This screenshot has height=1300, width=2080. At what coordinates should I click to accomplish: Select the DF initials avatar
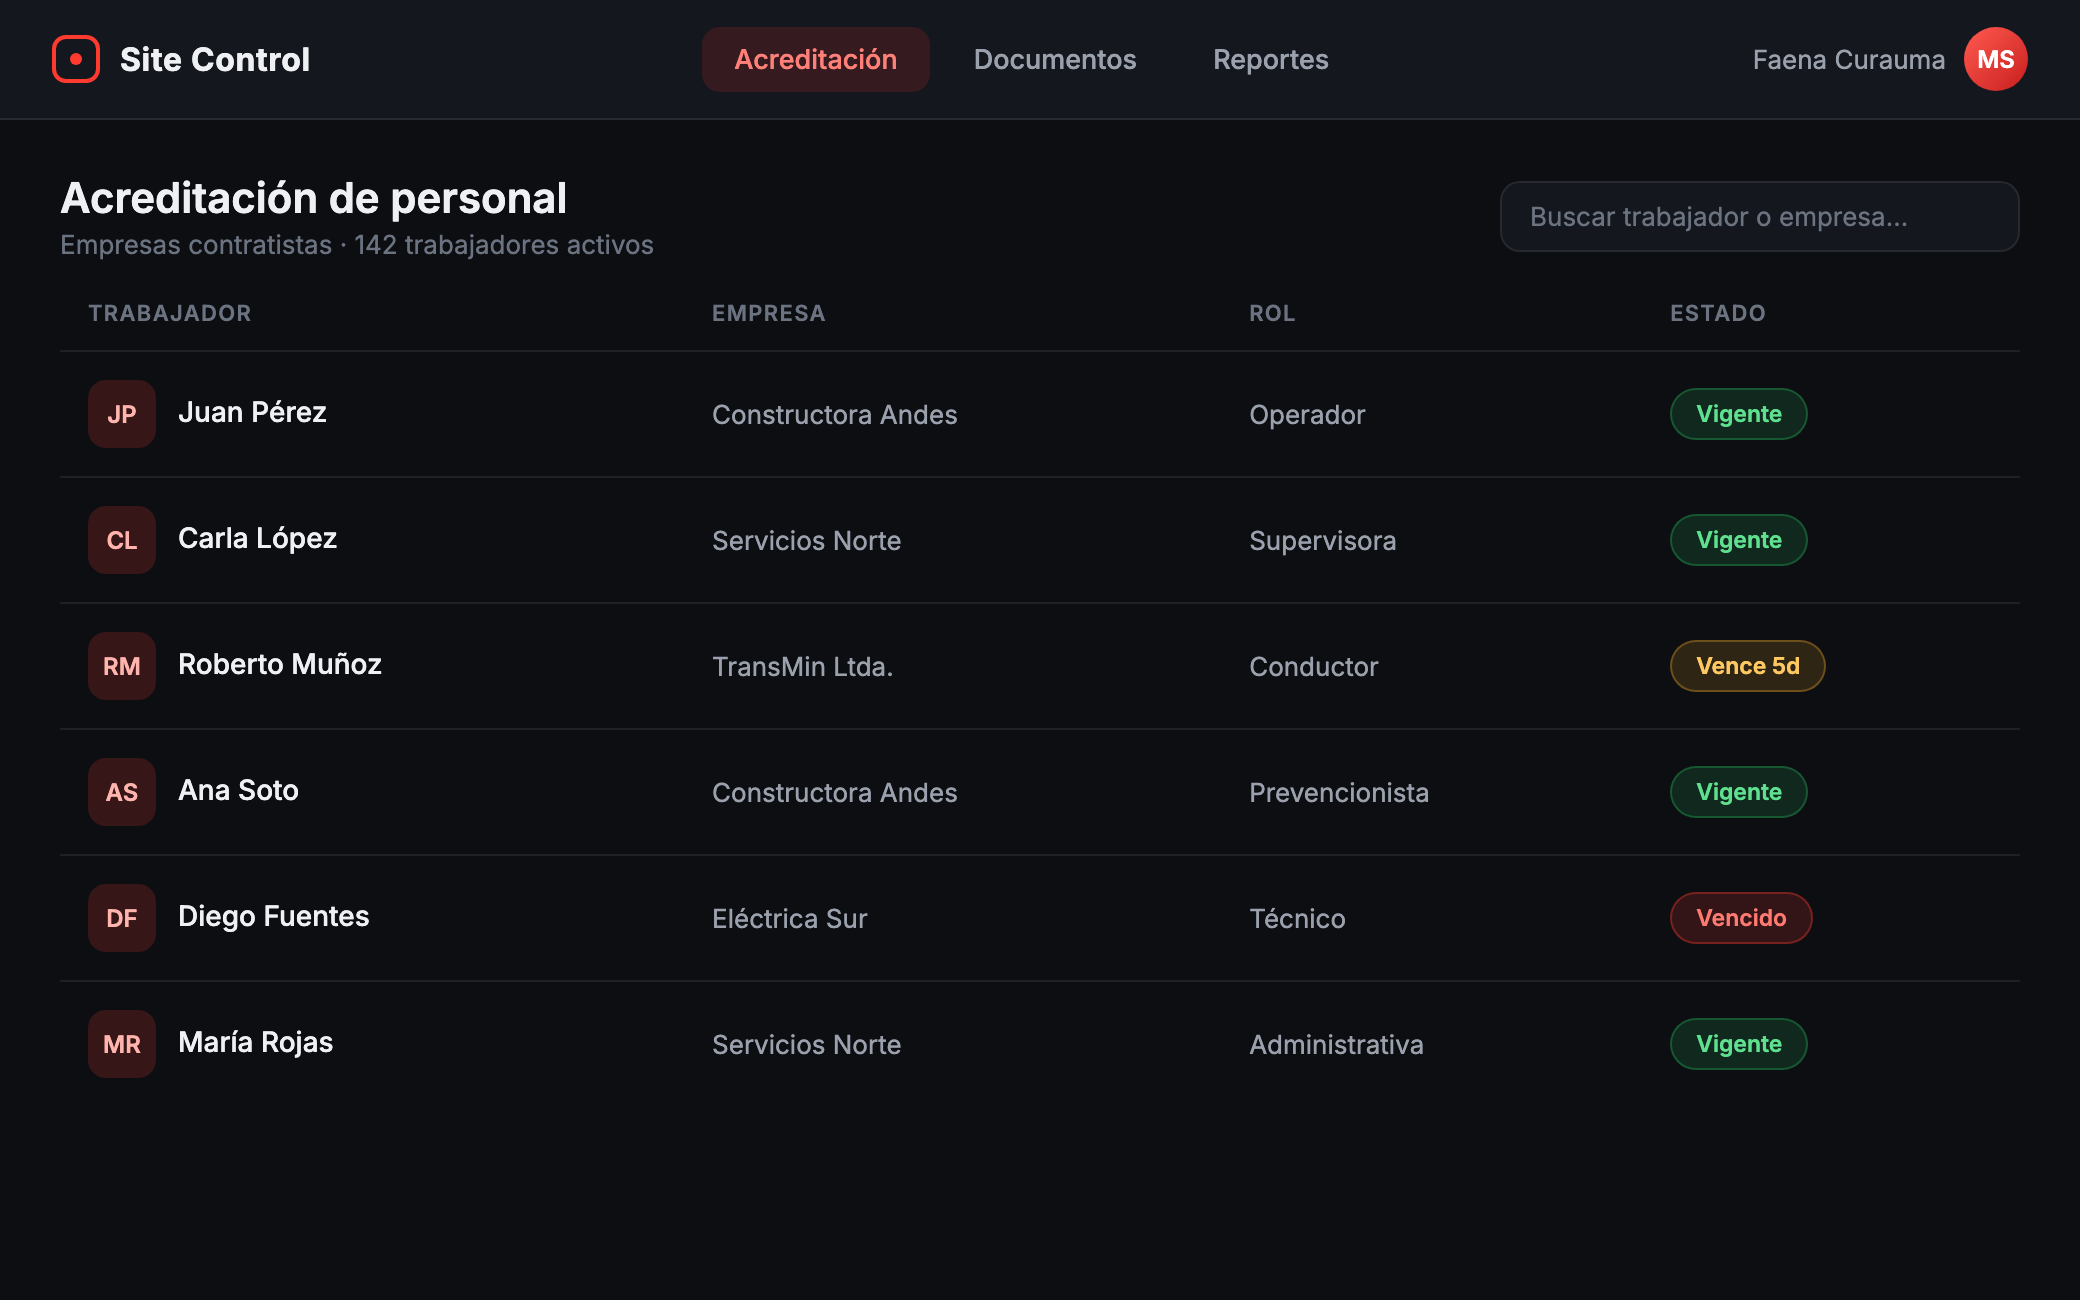click(122, 918)
